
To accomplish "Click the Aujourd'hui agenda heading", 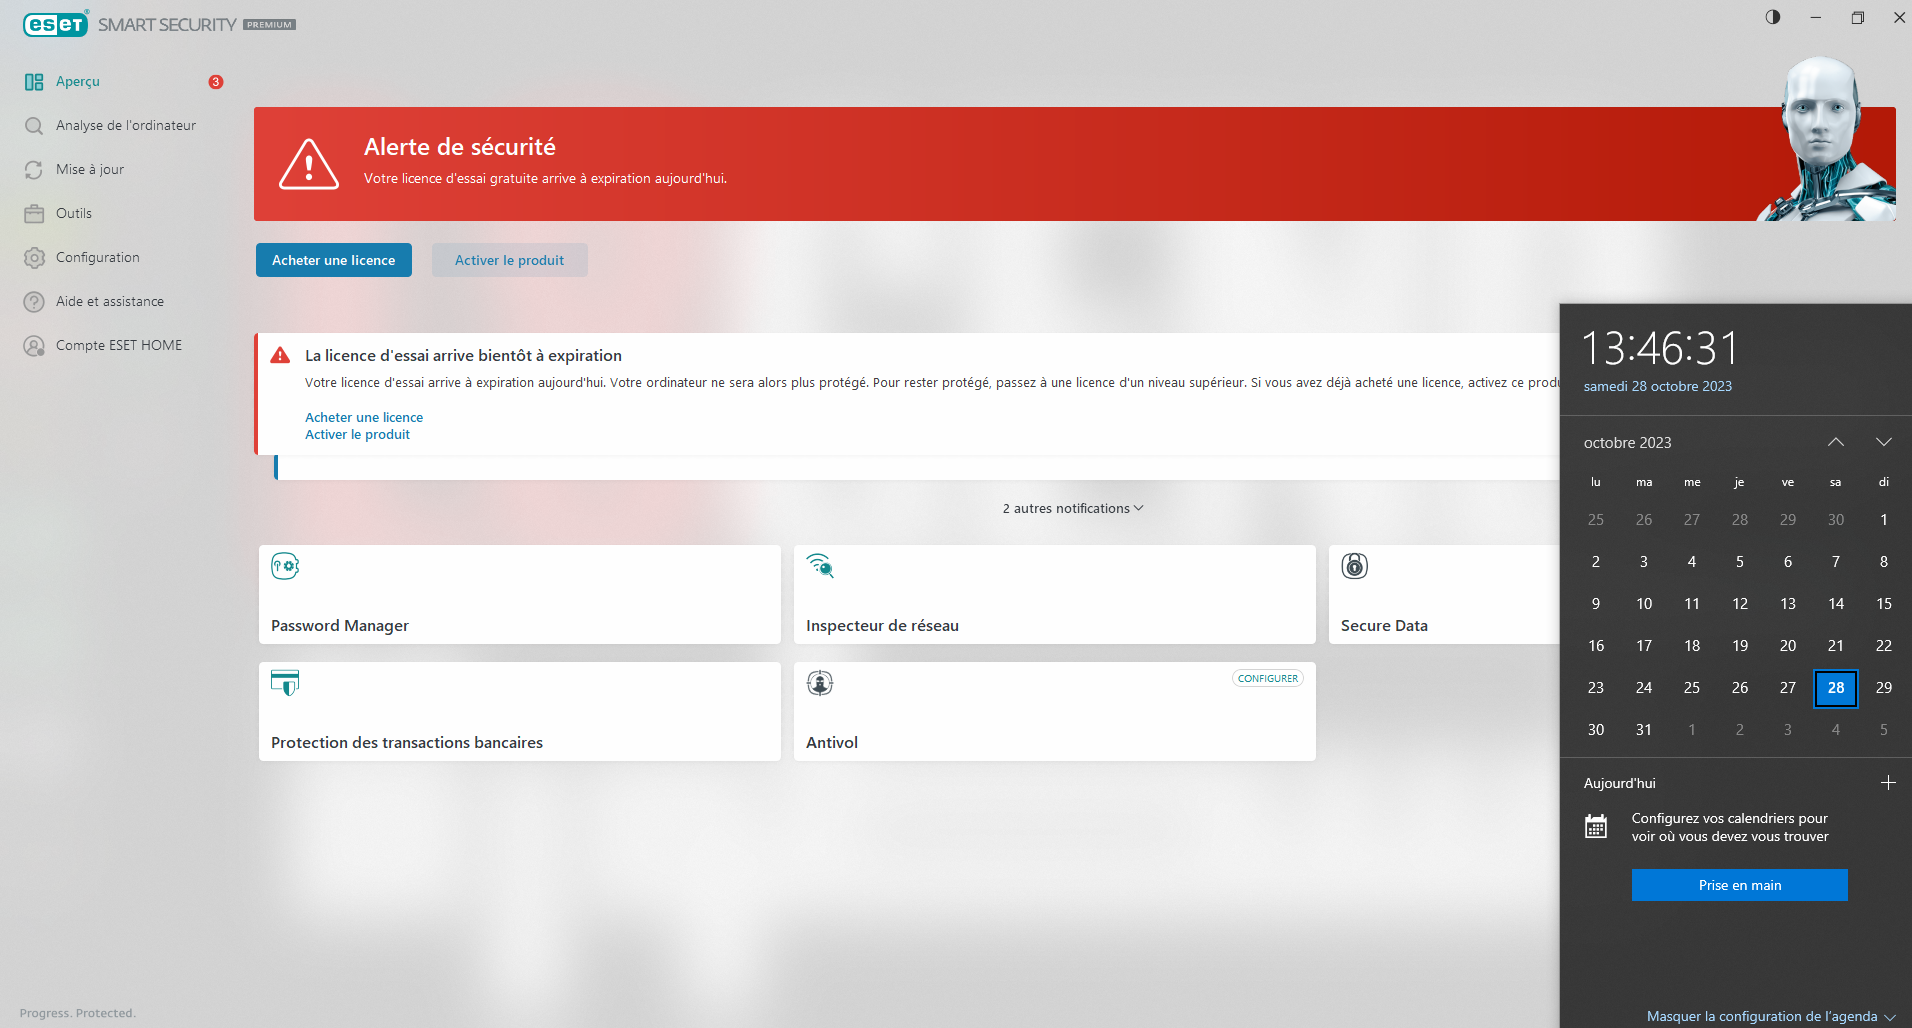I will (1620, 784).
